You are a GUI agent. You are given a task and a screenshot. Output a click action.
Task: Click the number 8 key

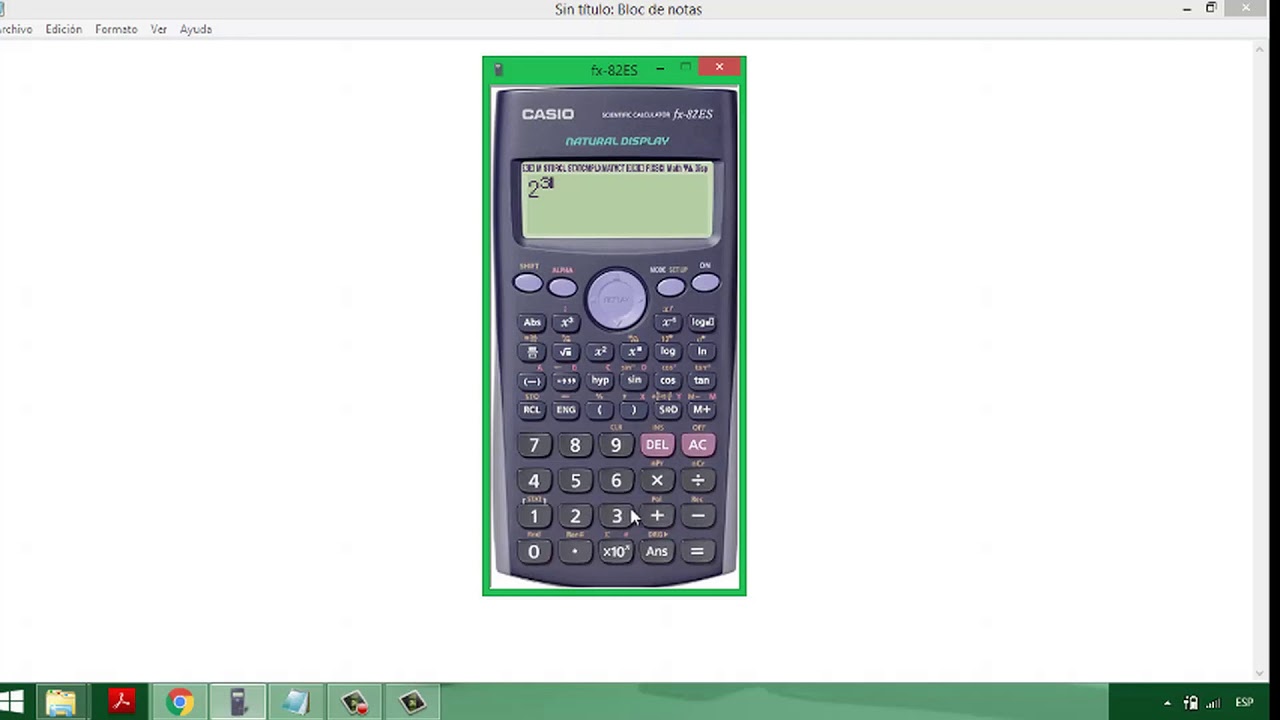coord(575,445)
